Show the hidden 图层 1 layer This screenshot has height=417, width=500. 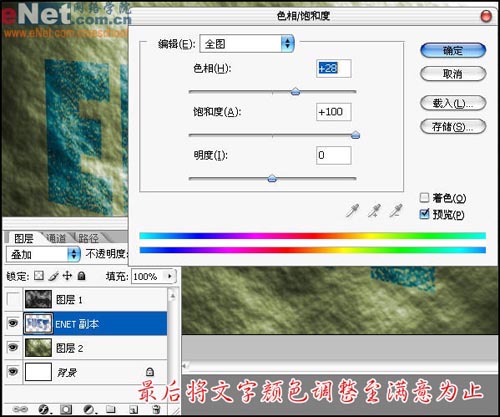click(13, 299)
